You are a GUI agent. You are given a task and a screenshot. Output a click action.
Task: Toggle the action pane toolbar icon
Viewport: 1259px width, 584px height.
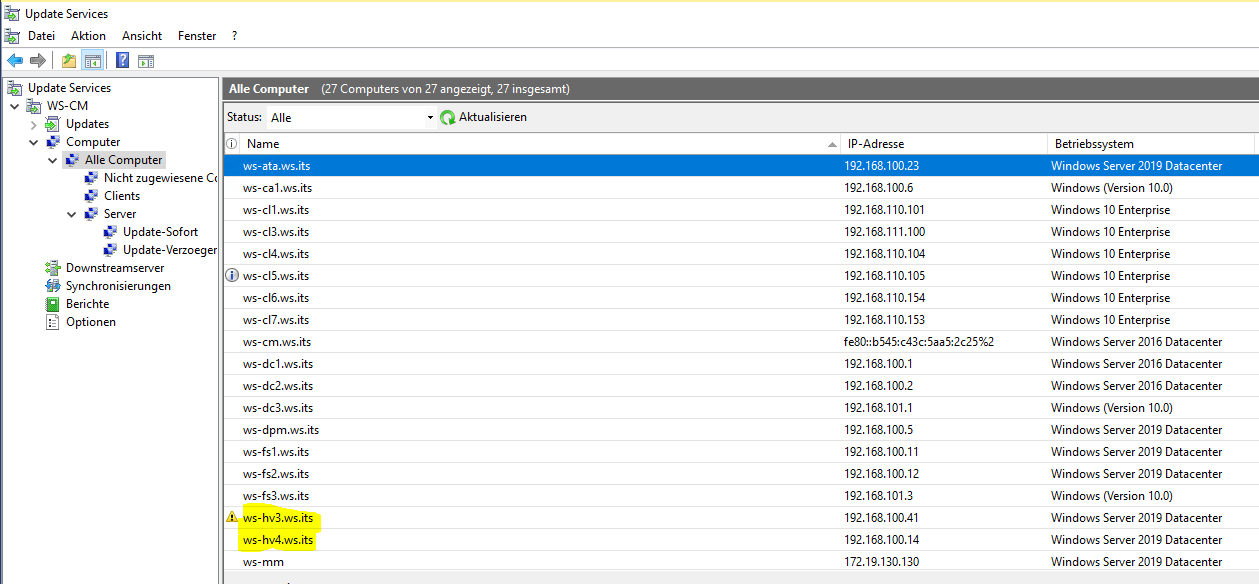pyautogui.click(x=146, y=60)
